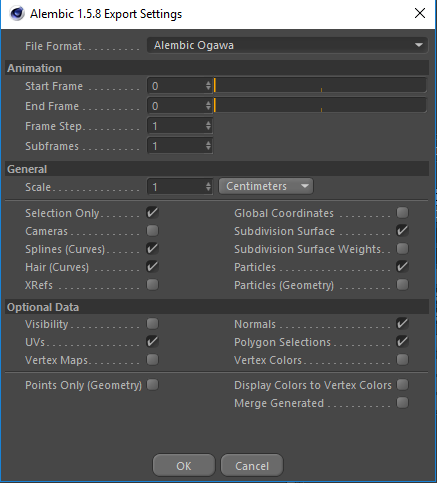Enable the Global Coordinates checkbox
Viewport: 437px width, 483px height.
[402, 213]
